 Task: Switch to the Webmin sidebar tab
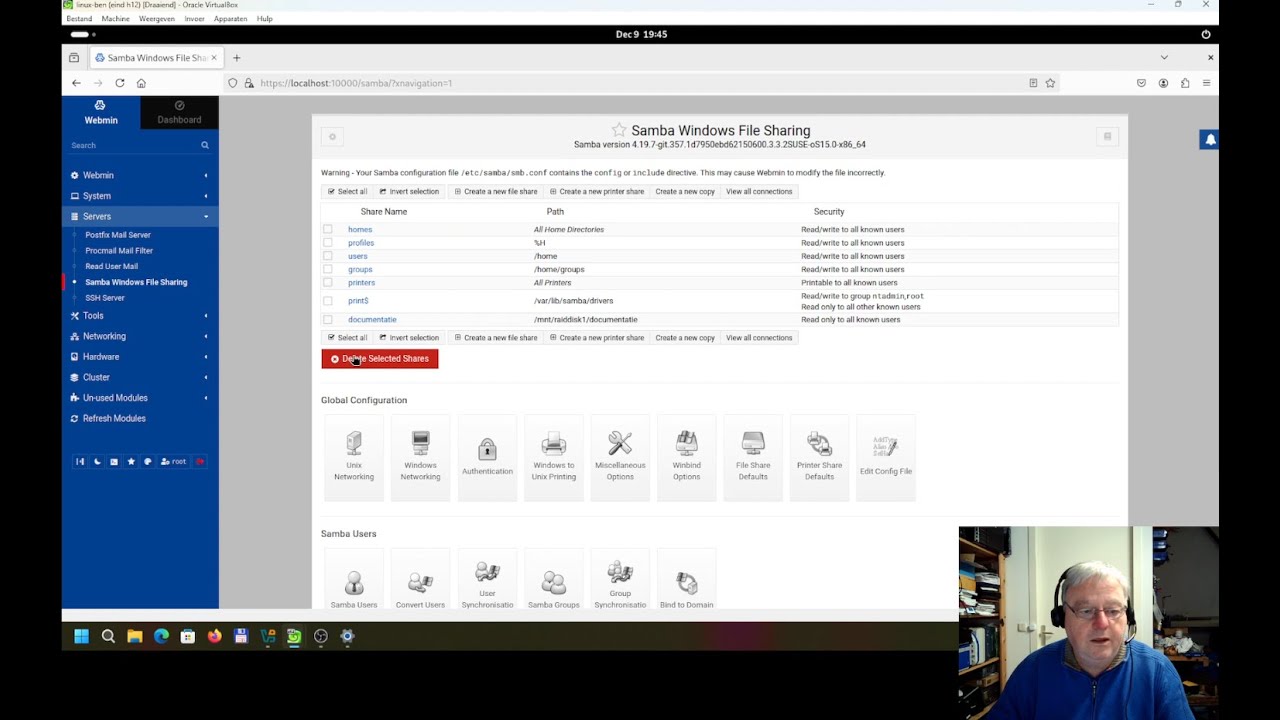click(101, 112)
